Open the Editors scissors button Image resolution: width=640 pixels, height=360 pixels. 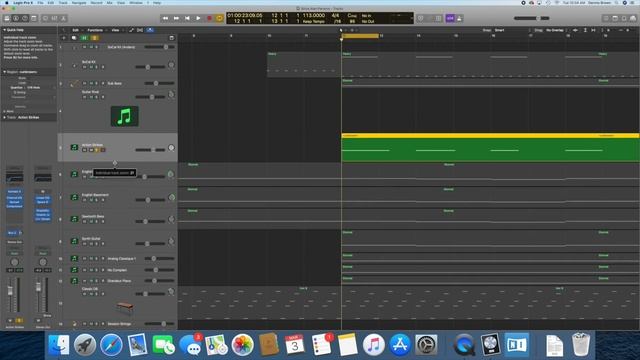64,18
